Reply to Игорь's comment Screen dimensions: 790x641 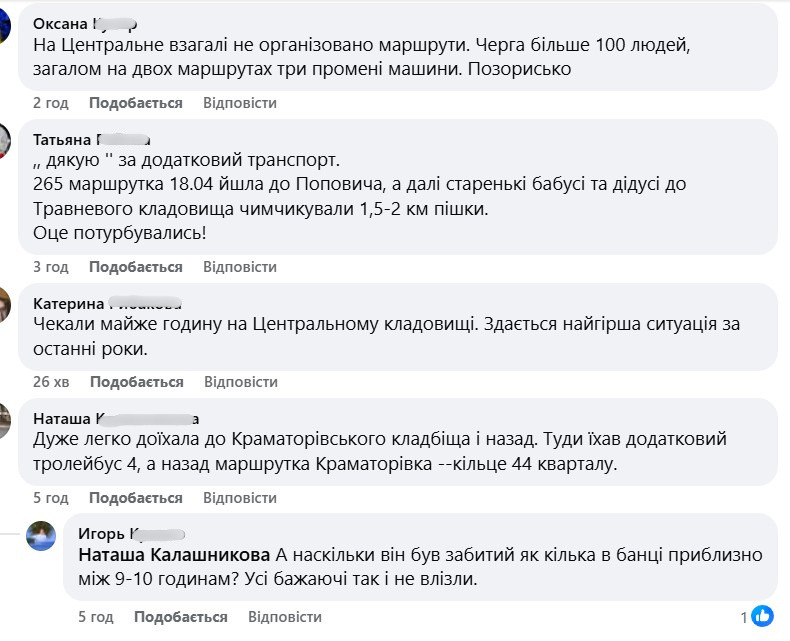tap(285, 617)
